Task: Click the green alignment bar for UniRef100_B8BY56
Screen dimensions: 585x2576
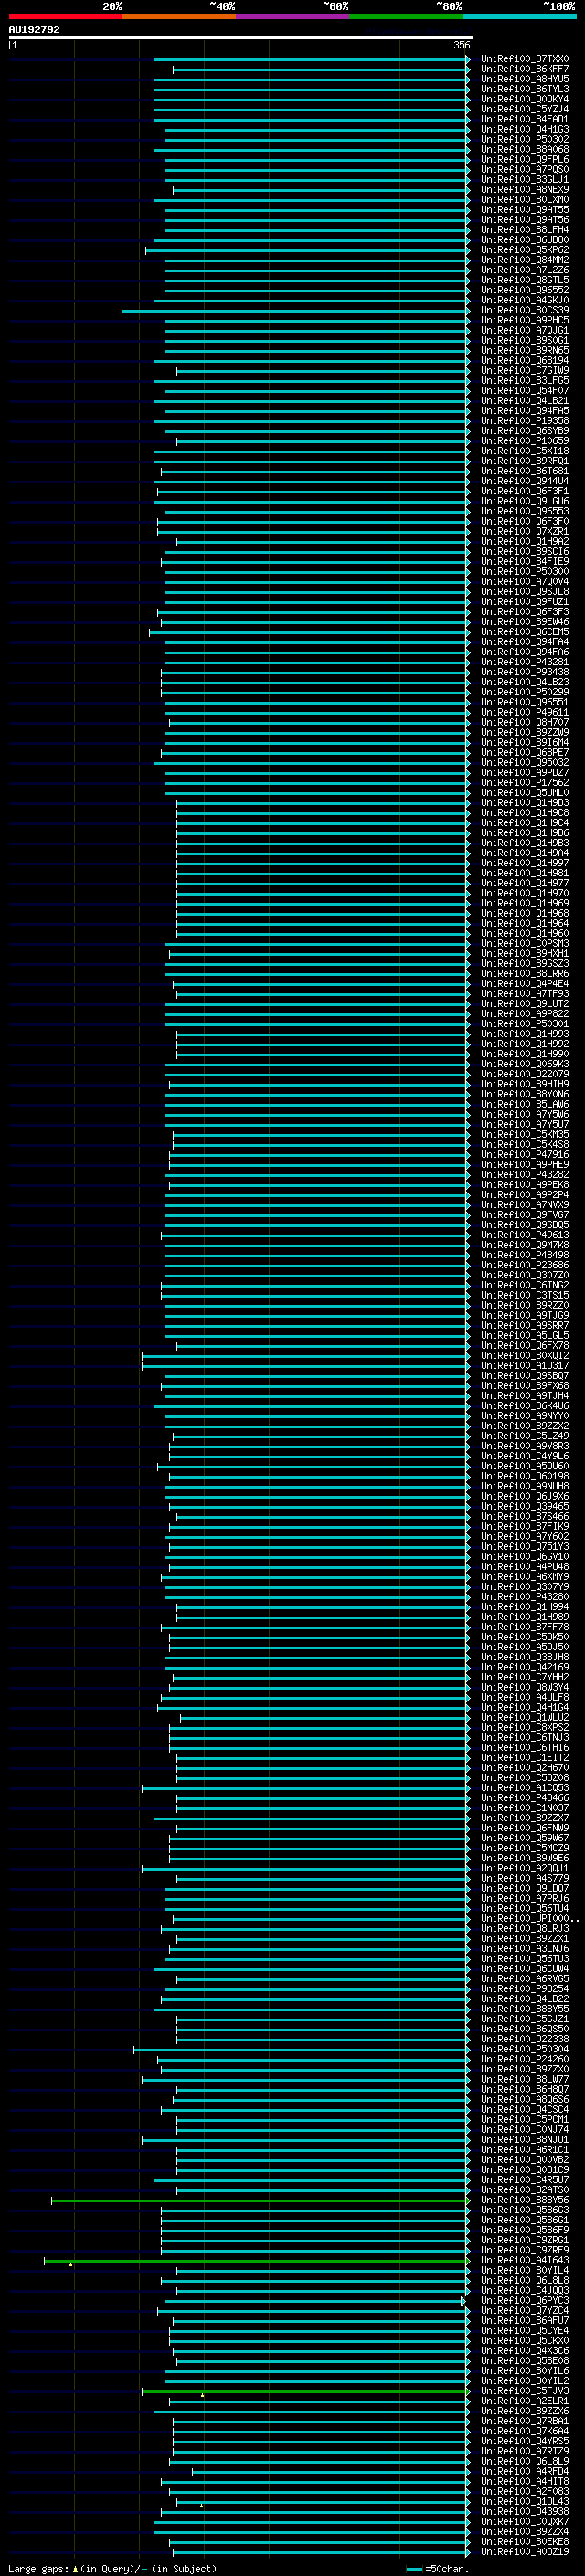Action: pos(260,2201)
